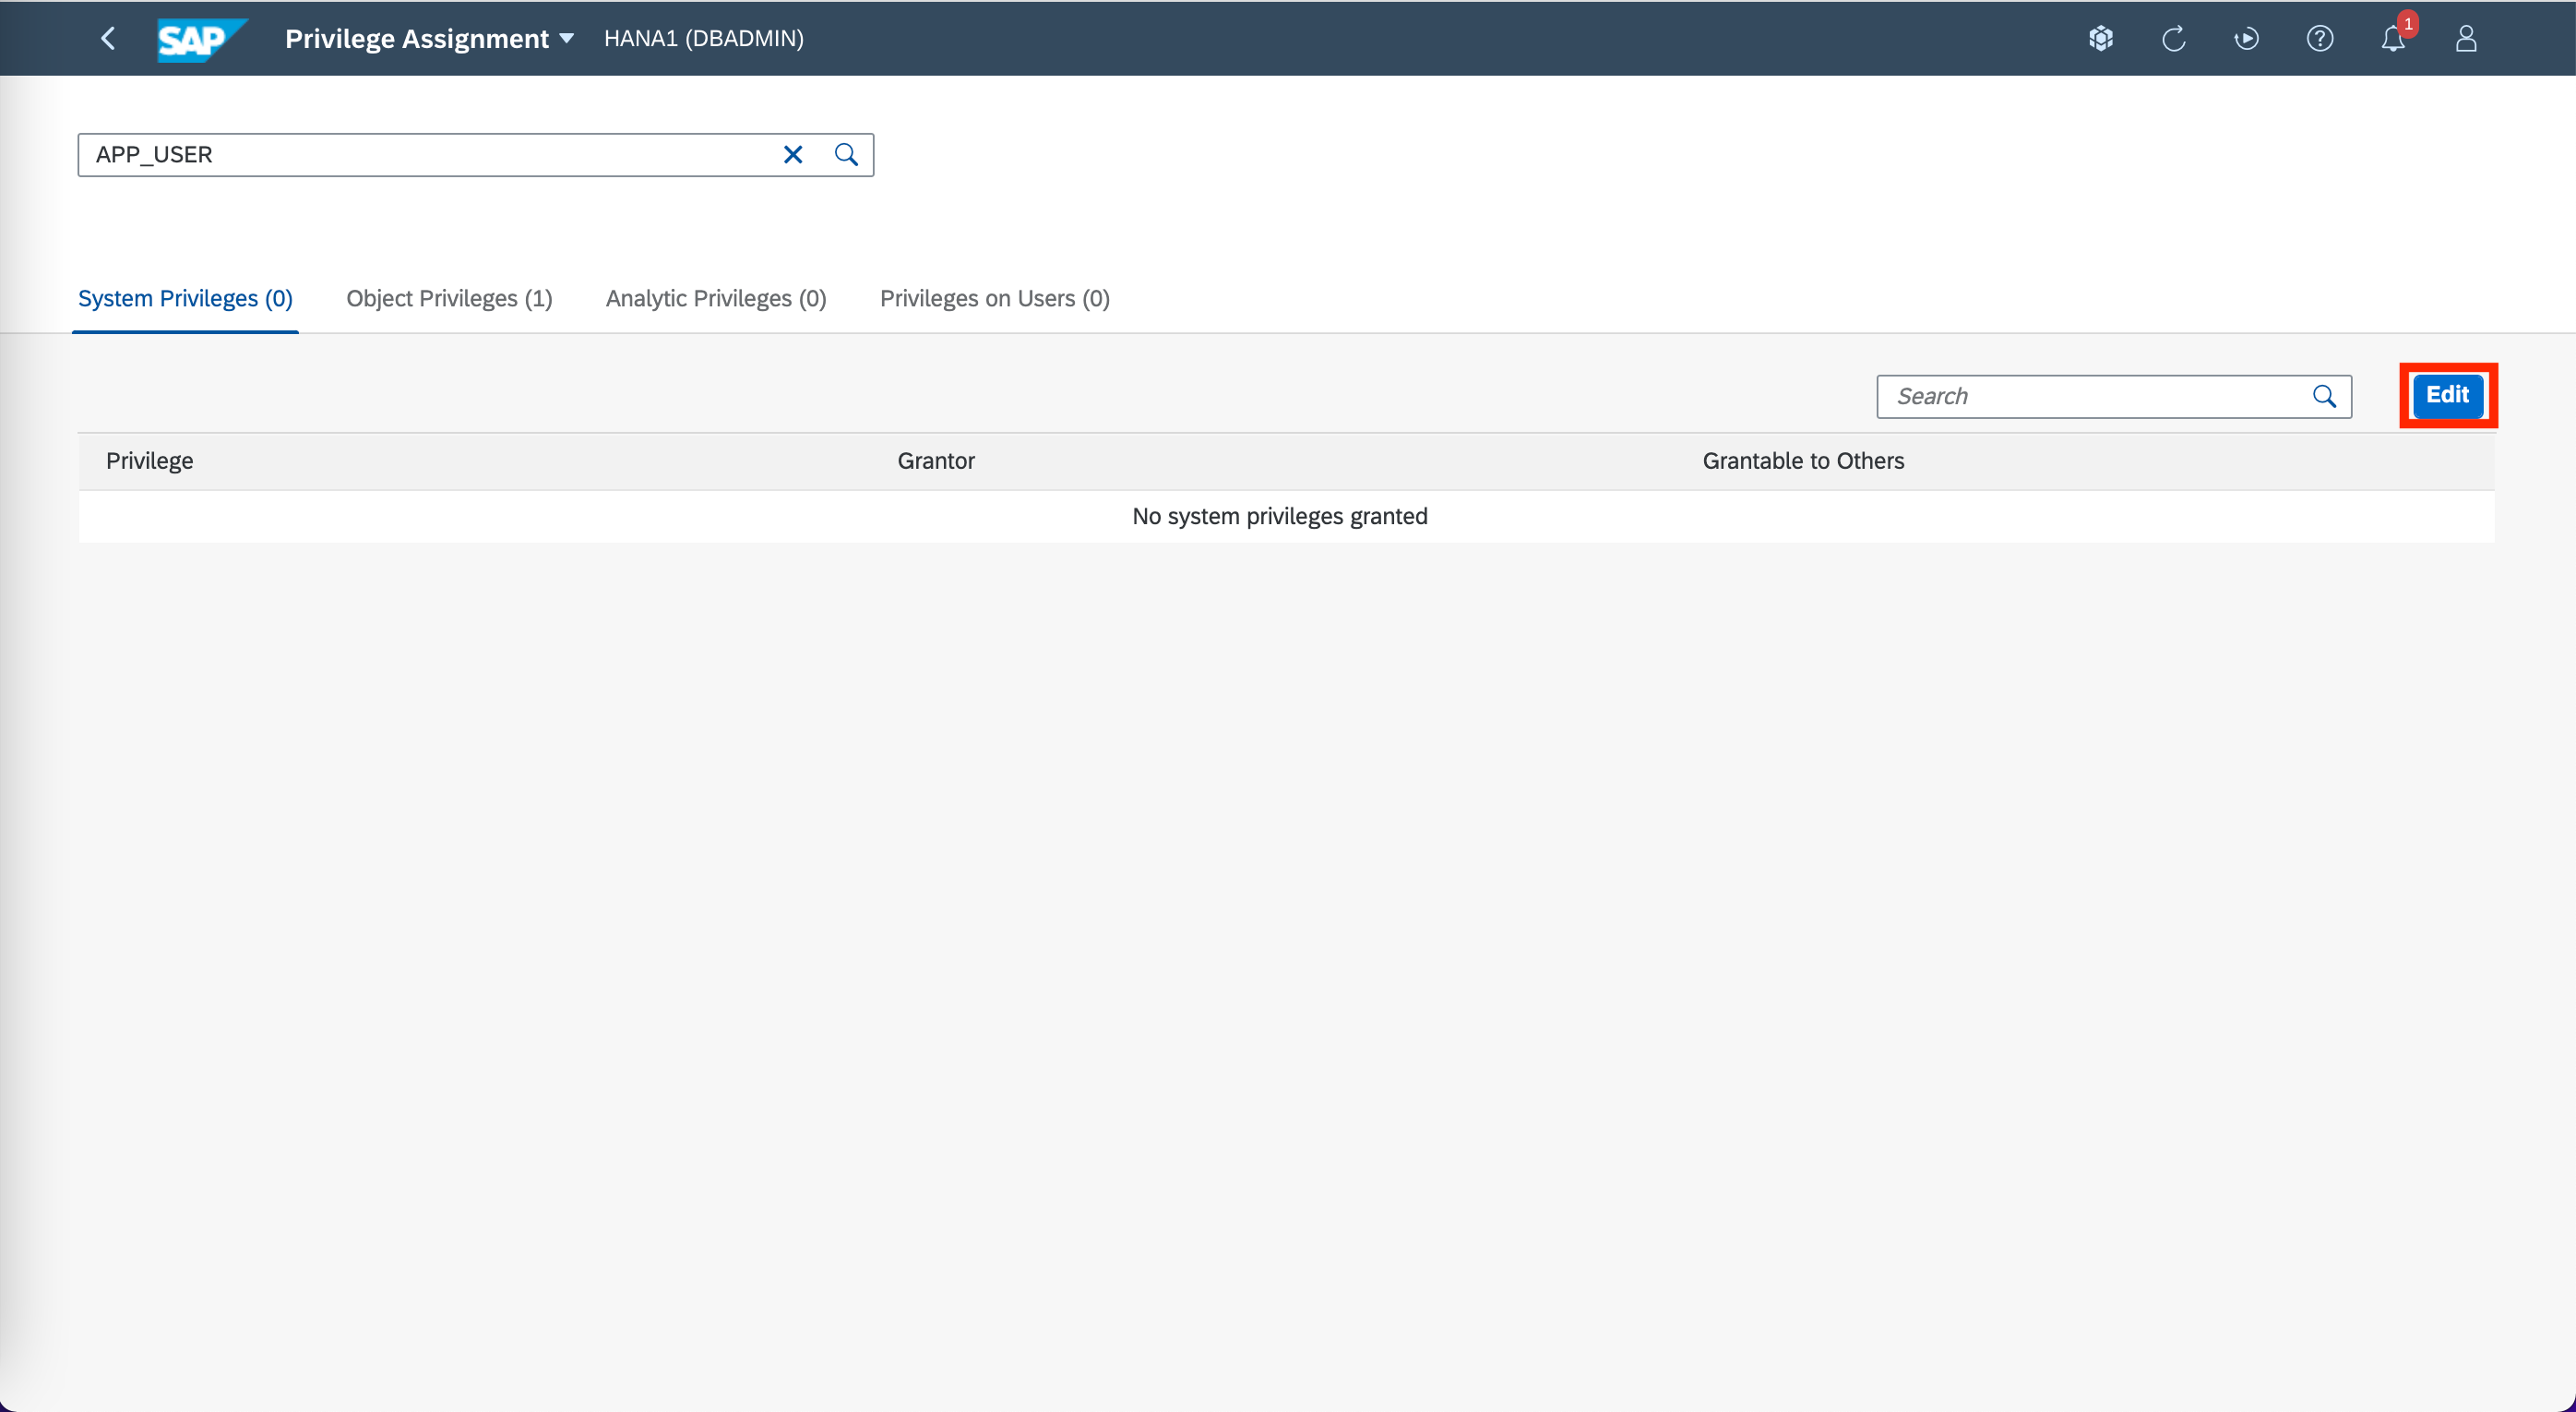Click the back arrow in header
Screen dimensions: 2576x1412
coord(108,38)
